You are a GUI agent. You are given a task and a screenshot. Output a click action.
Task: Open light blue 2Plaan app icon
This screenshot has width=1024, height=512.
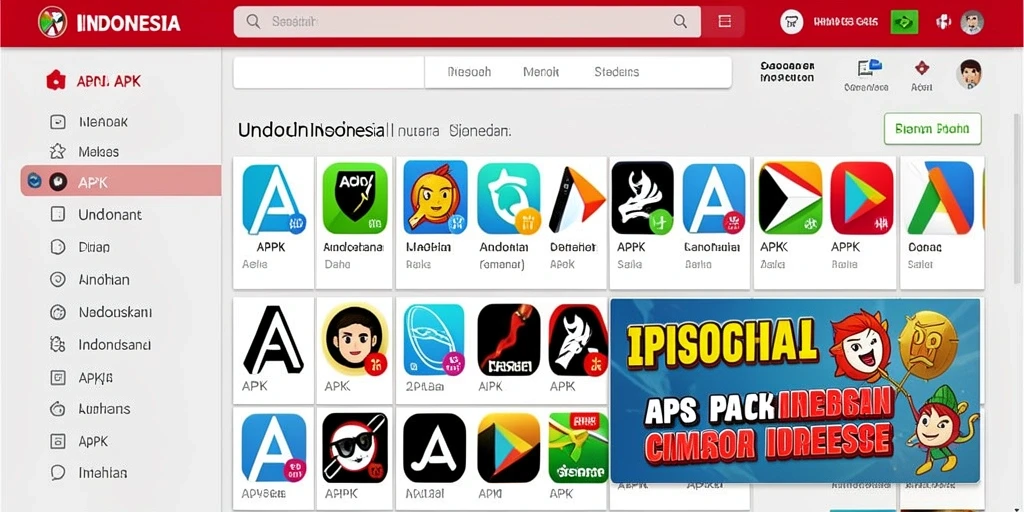pyautogui.click(x=434, y=340)
